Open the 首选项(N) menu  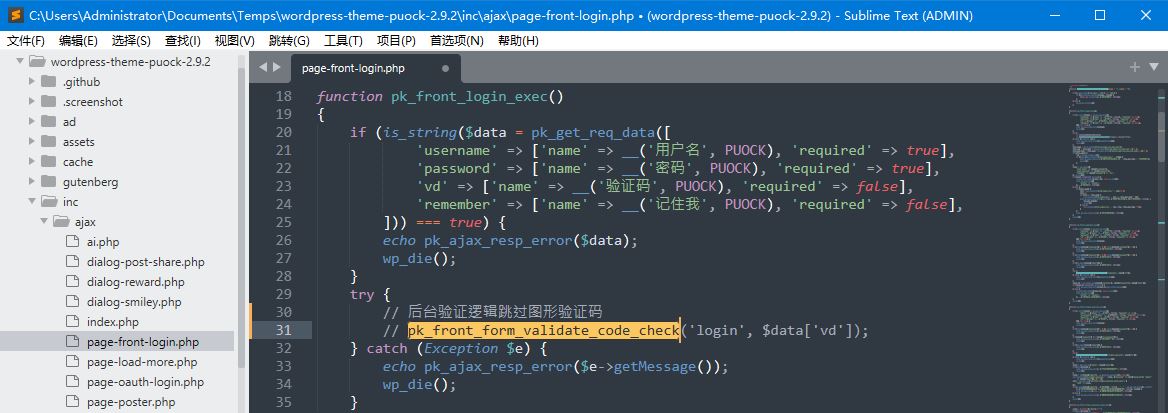[457, 41]
